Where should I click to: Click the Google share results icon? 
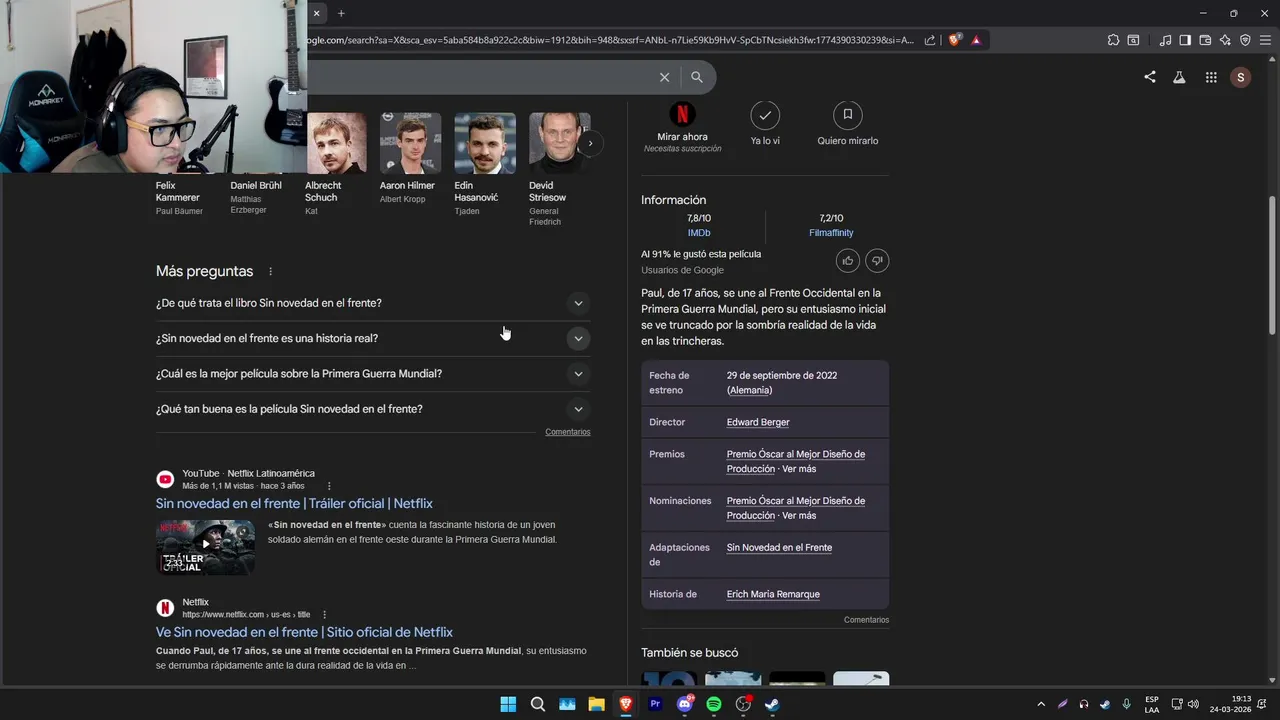(x=1150, y=77)
